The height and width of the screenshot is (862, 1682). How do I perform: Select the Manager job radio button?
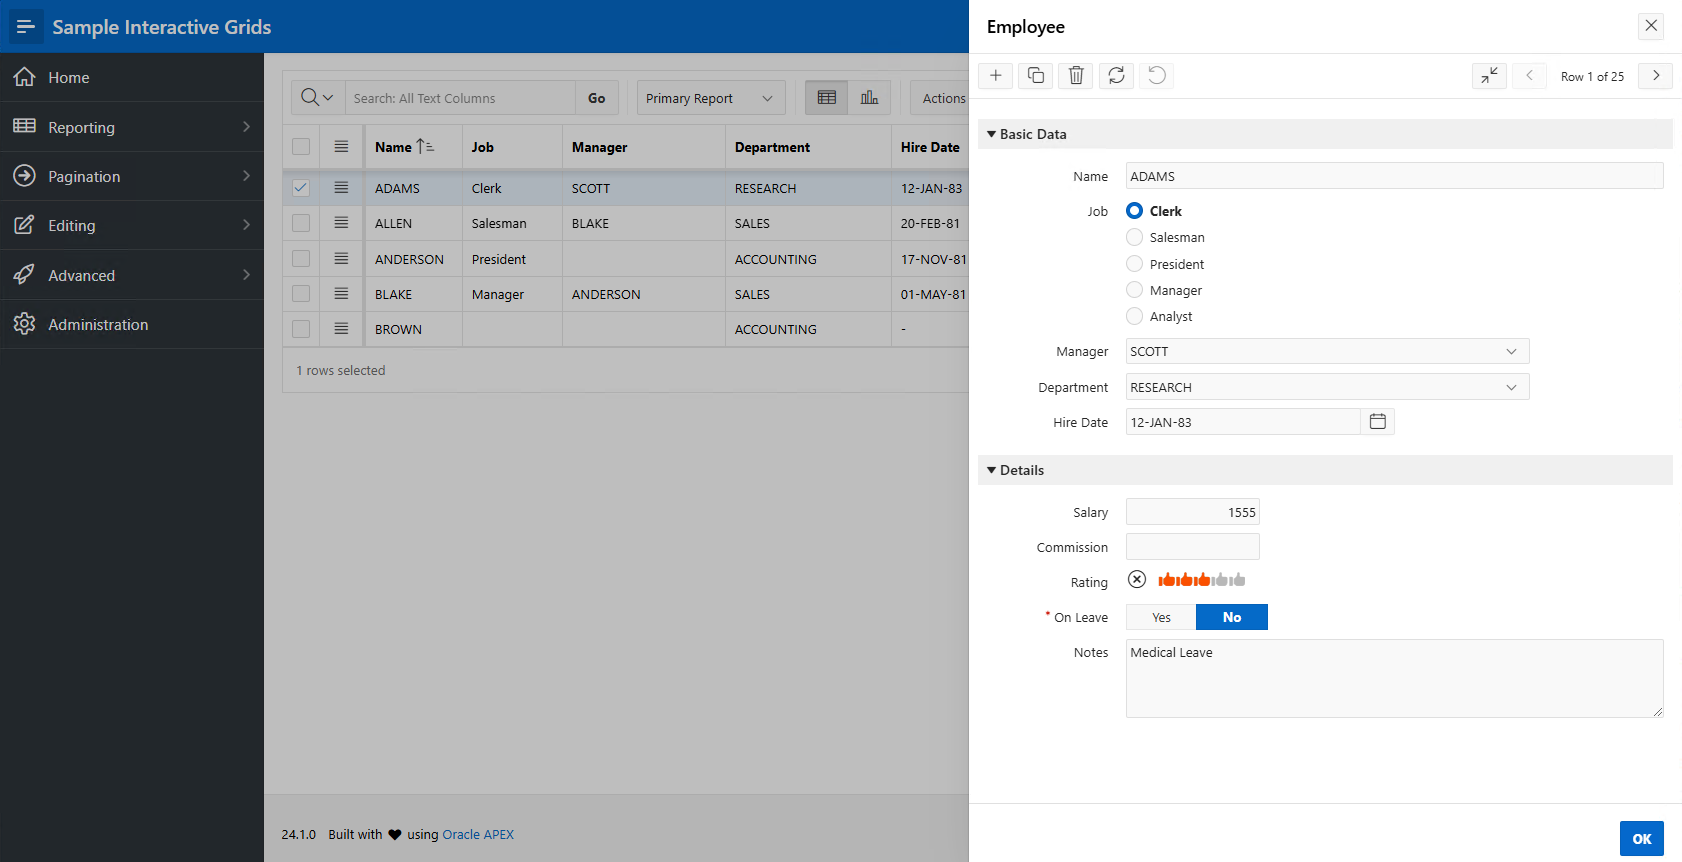pos(1134,290)
